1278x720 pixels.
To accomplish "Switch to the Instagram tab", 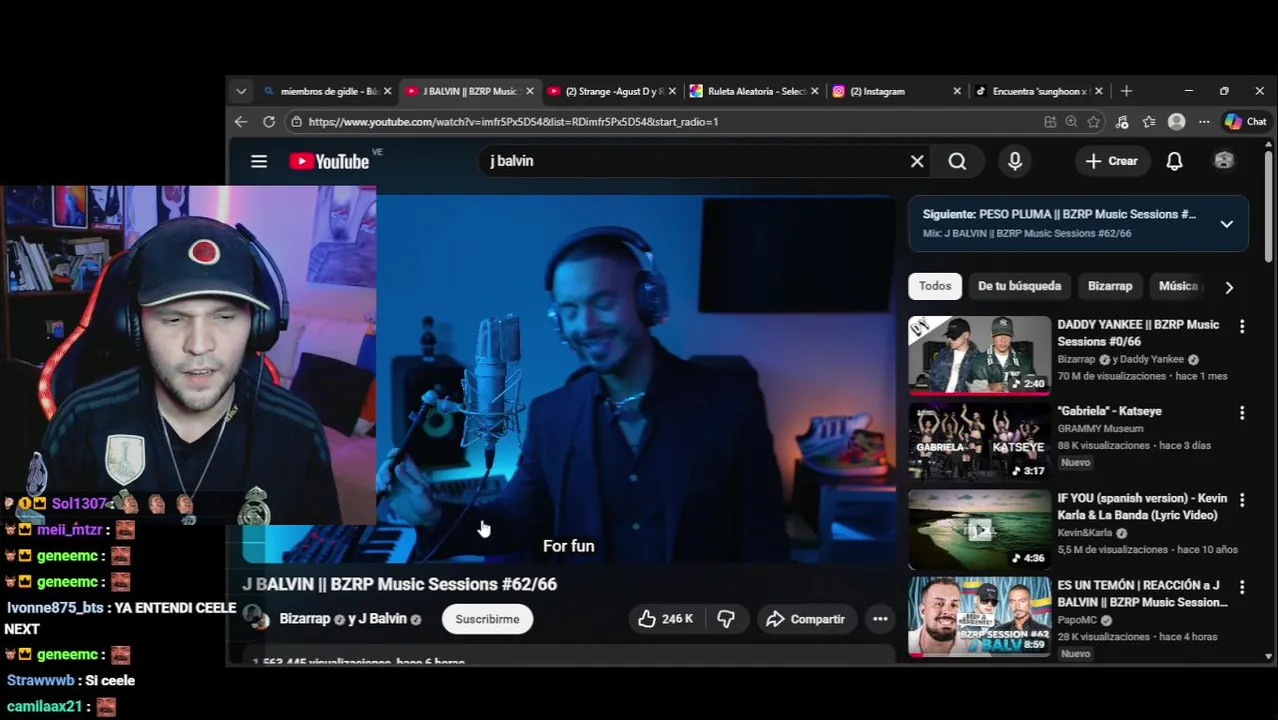I will click(894, 91).
